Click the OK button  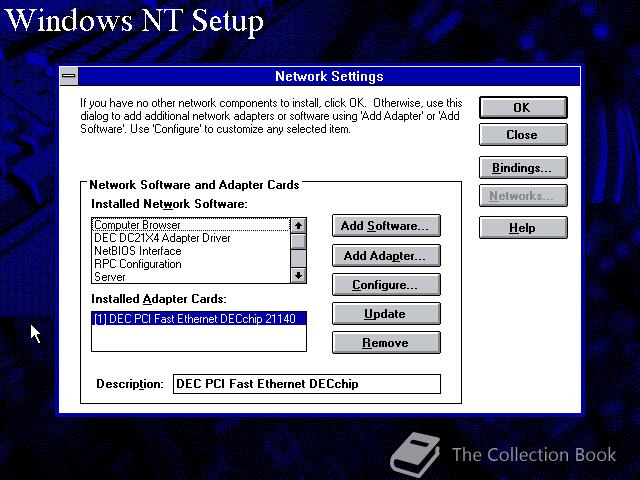523,107
